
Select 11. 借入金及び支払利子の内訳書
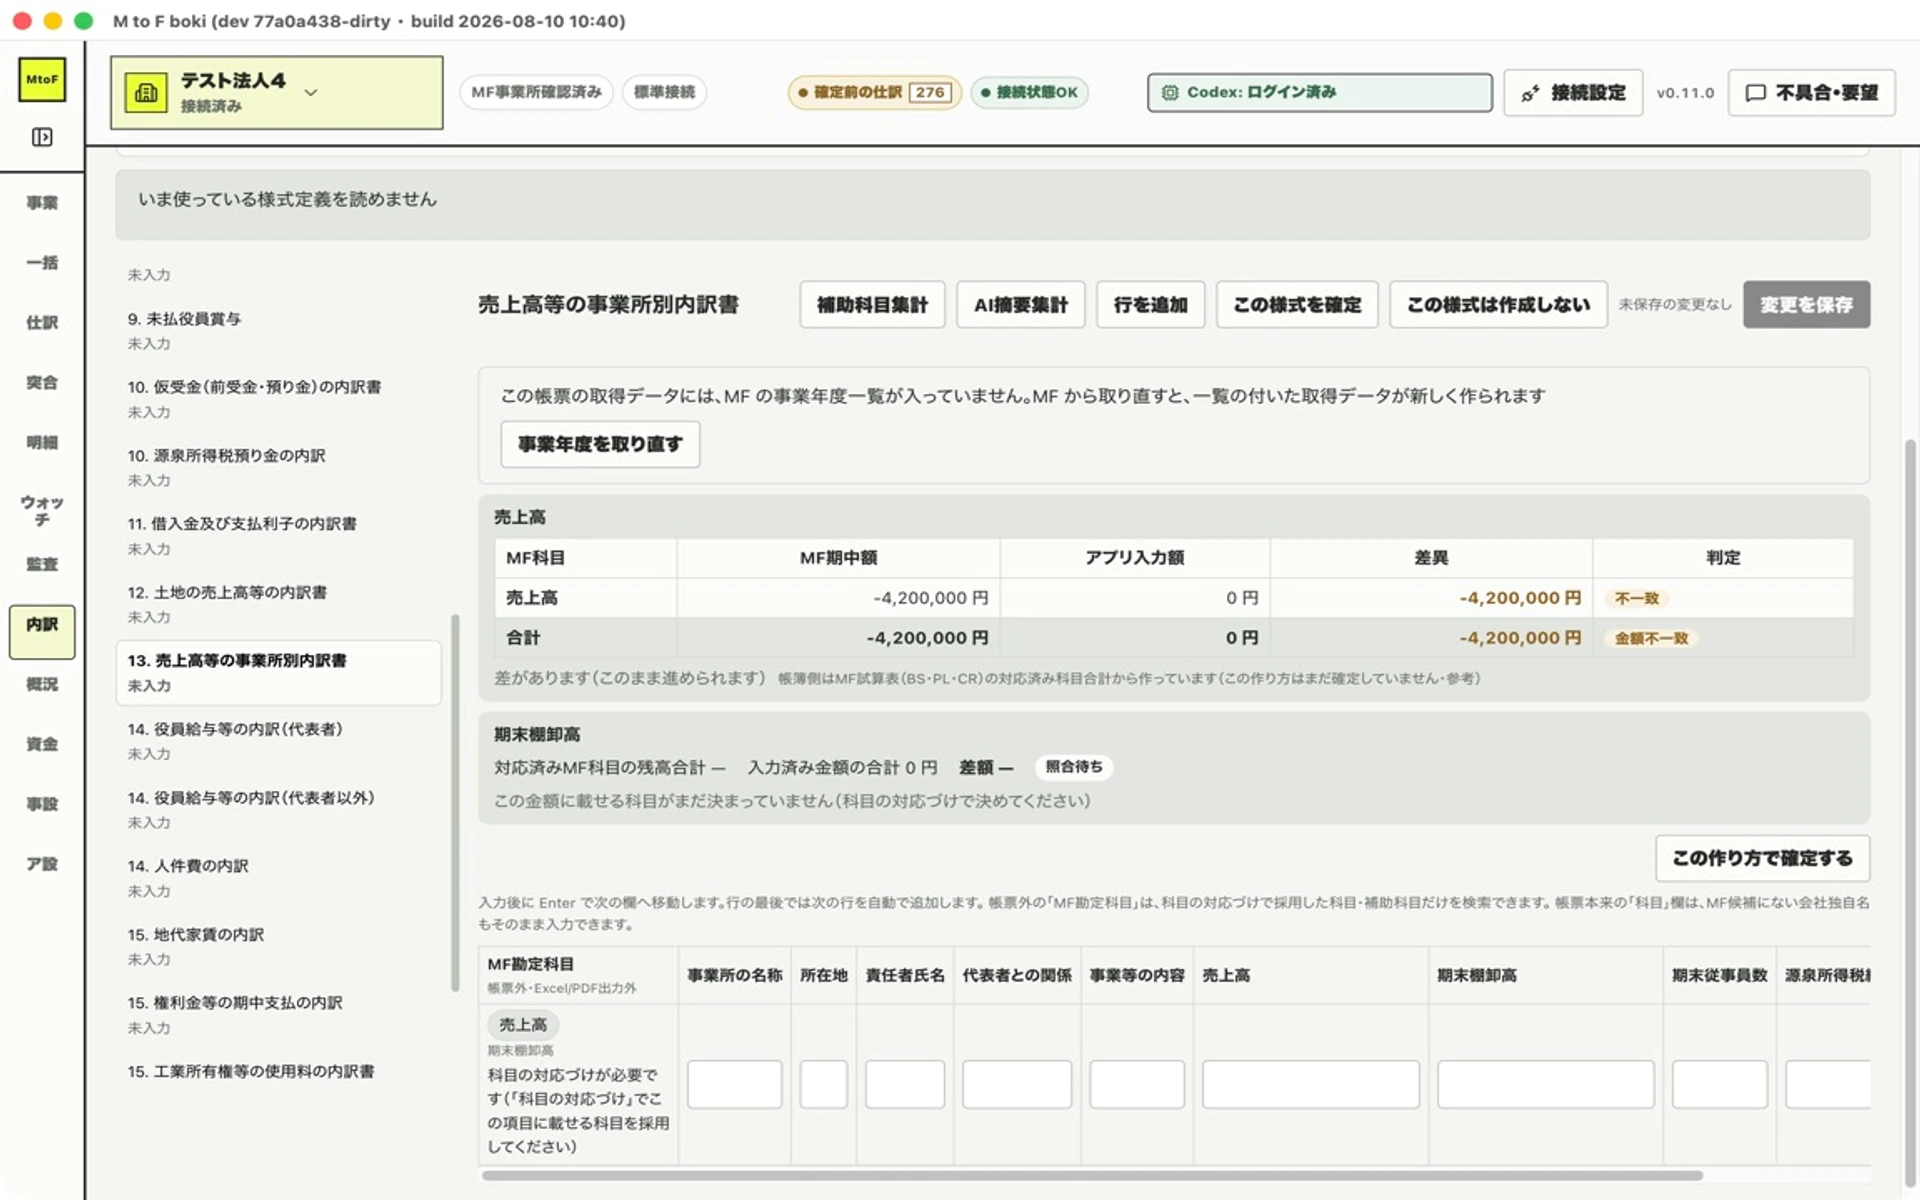278,536
